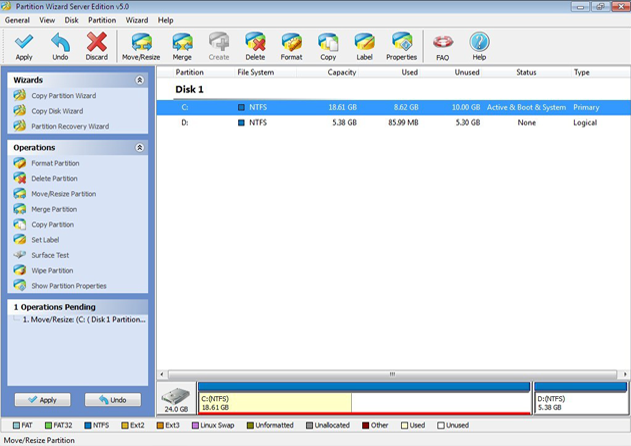
Task: Collapse the Operations panel section
Action: point(139,147)
